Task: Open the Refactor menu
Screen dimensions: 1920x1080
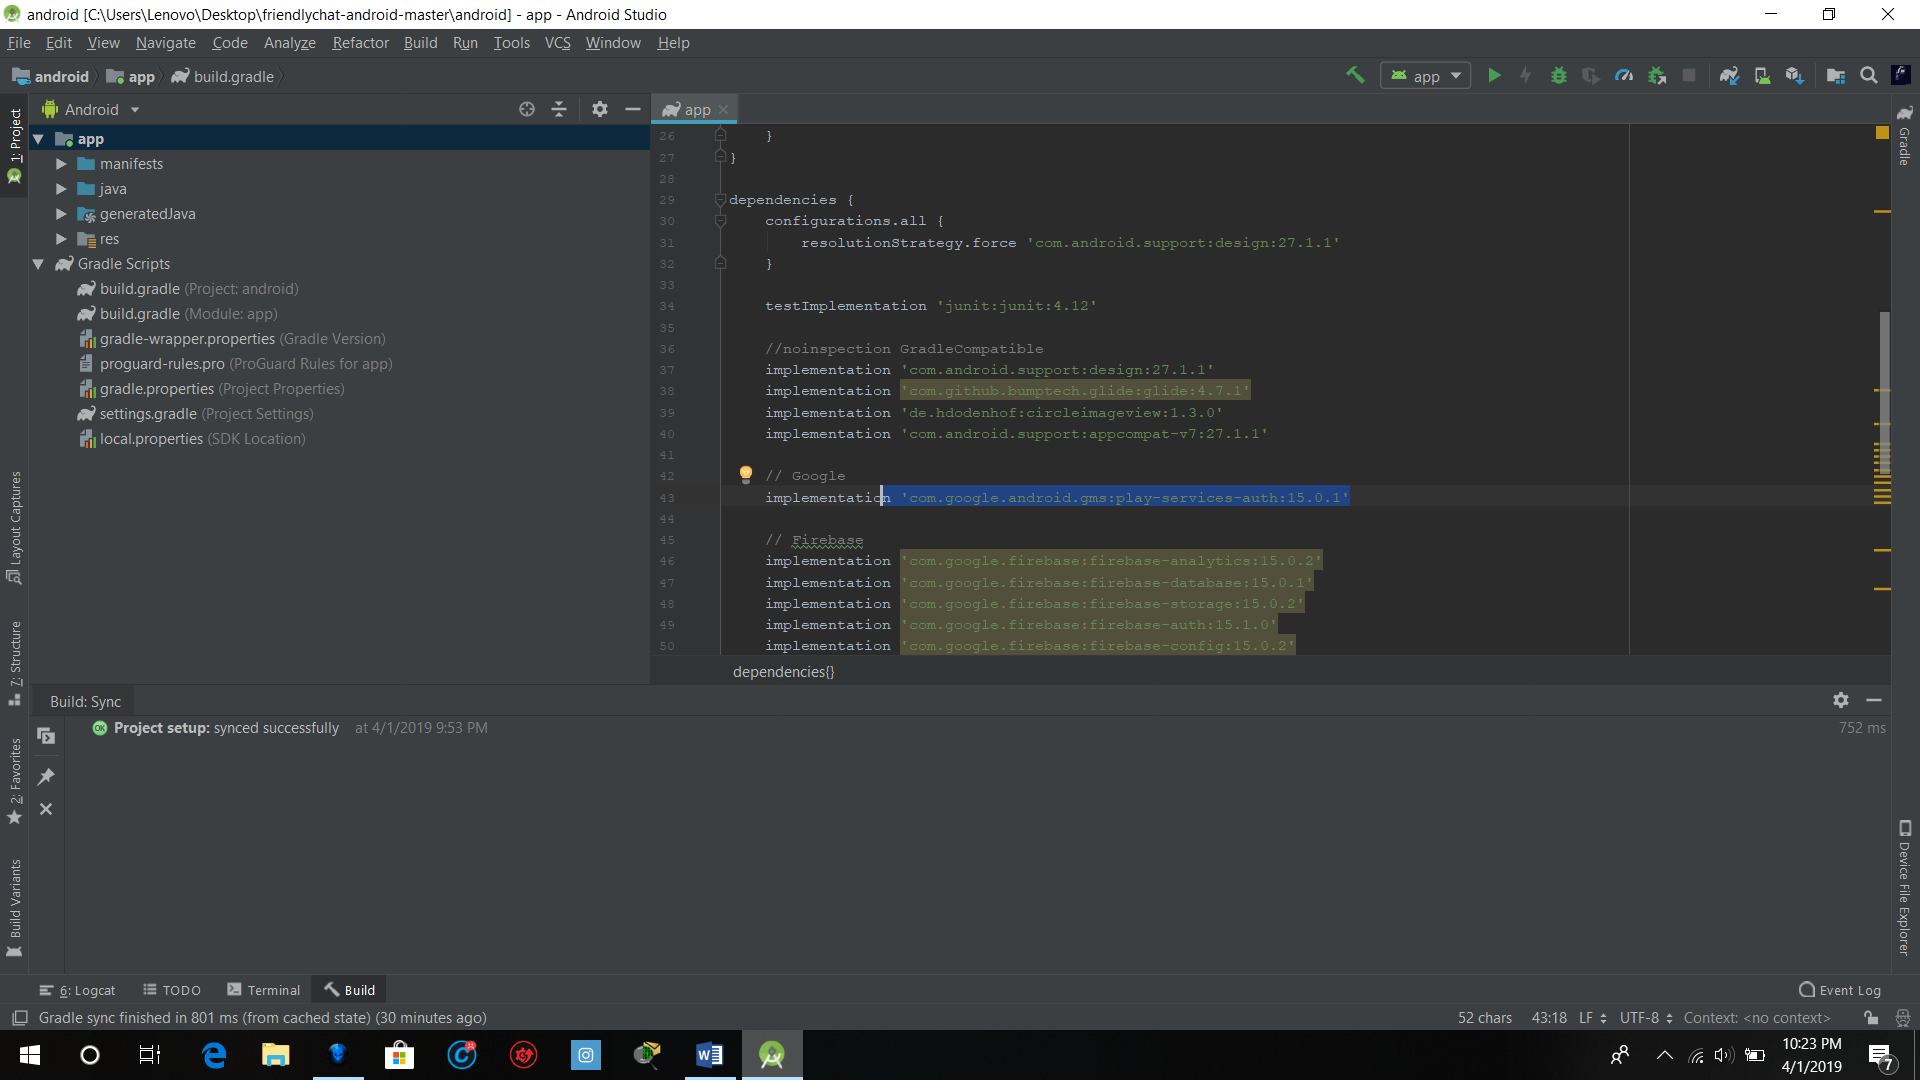Action: (x=360, y=43)
